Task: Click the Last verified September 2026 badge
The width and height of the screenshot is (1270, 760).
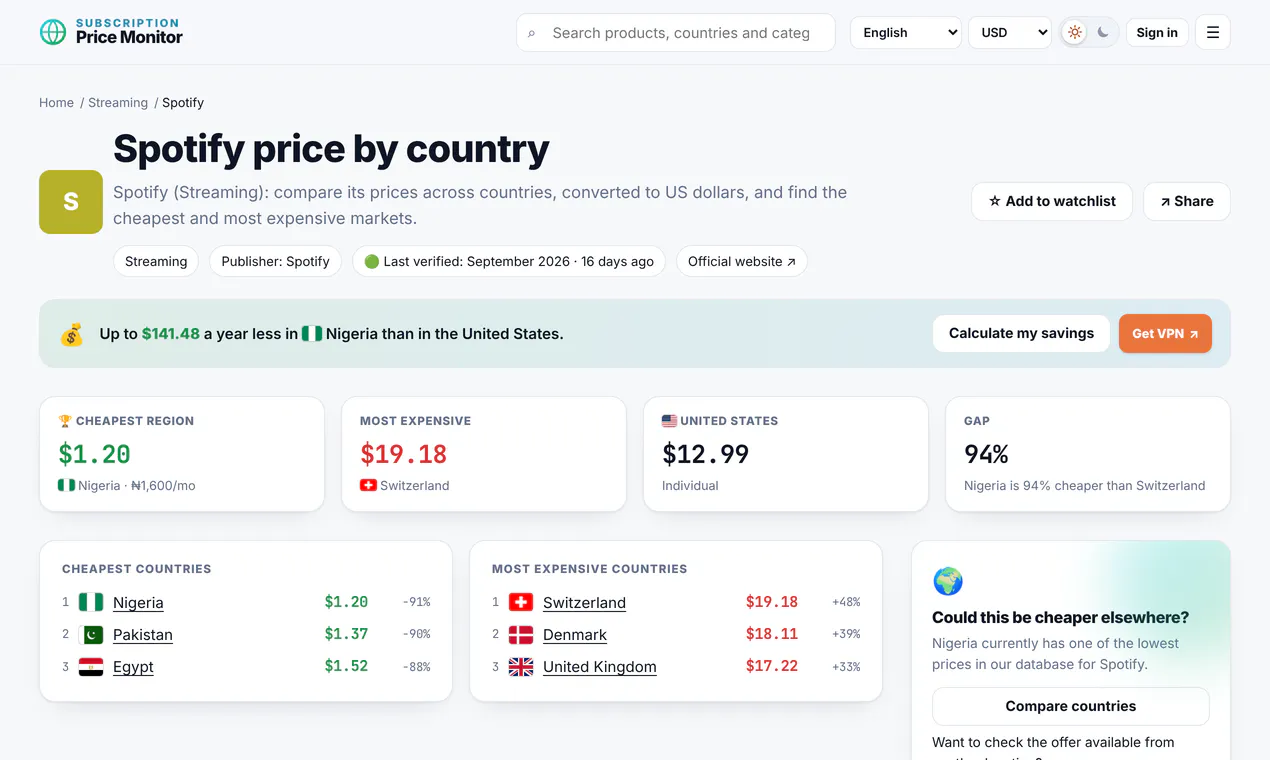Action: (x=509, y=261)
